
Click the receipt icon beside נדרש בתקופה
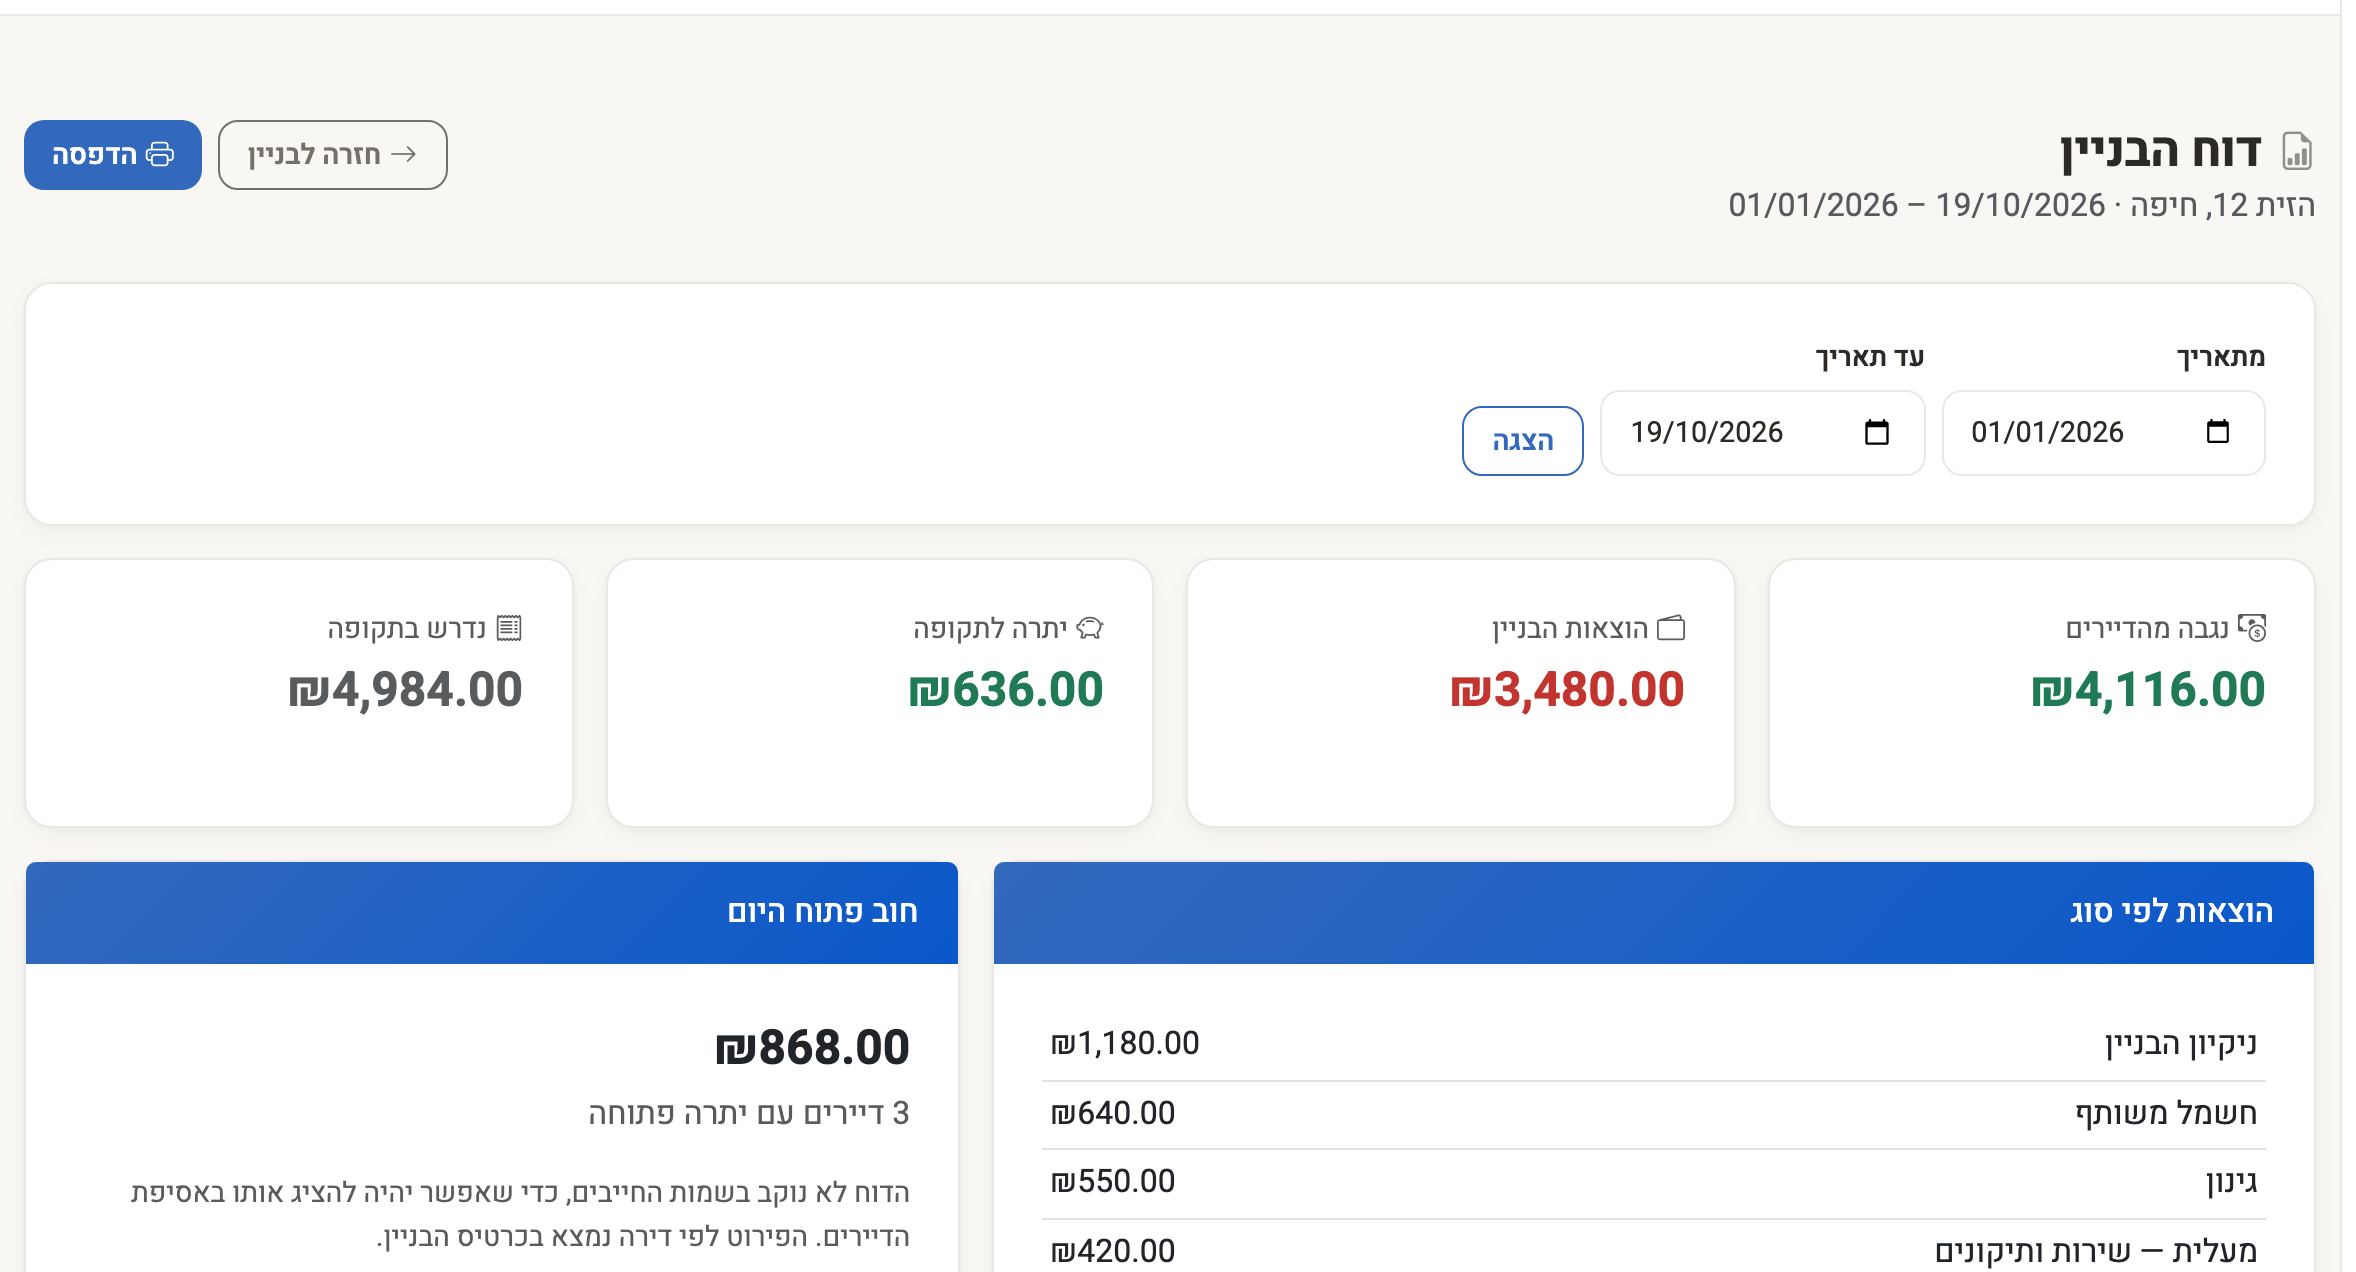[x=509, y=628]
